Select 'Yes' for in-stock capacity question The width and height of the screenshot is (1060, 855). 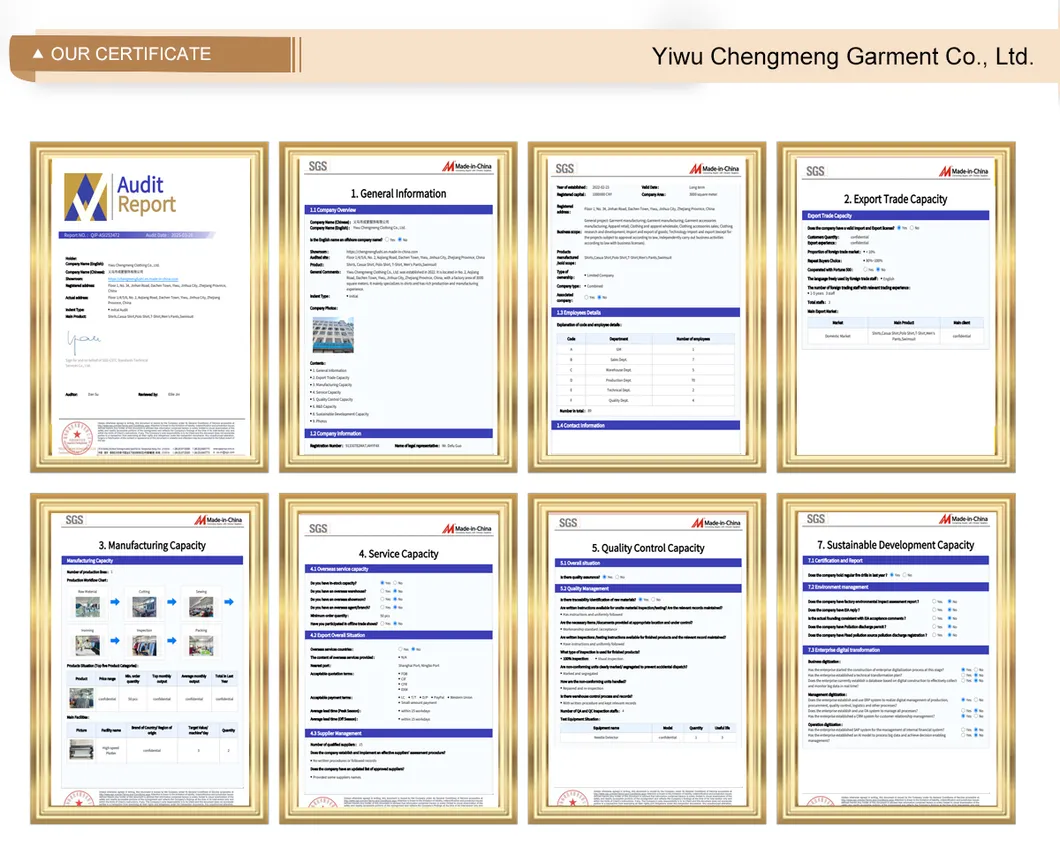point(384,582)
